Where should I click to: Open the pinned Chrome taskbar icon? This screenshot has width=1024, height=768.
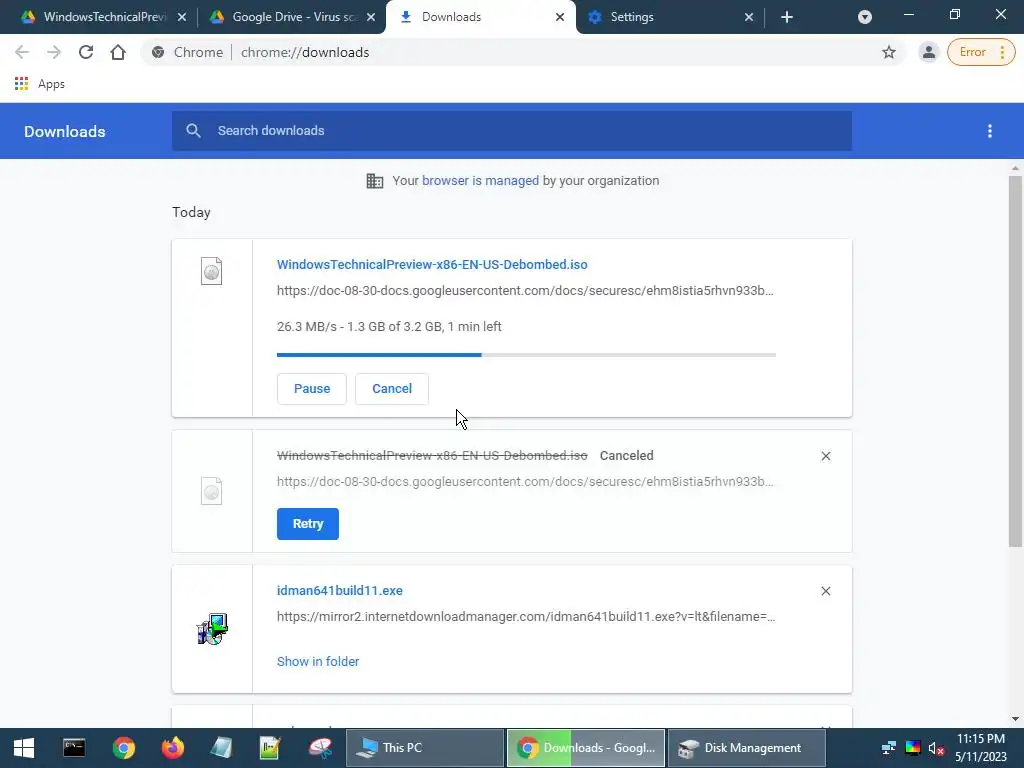(x=123, y=748)
